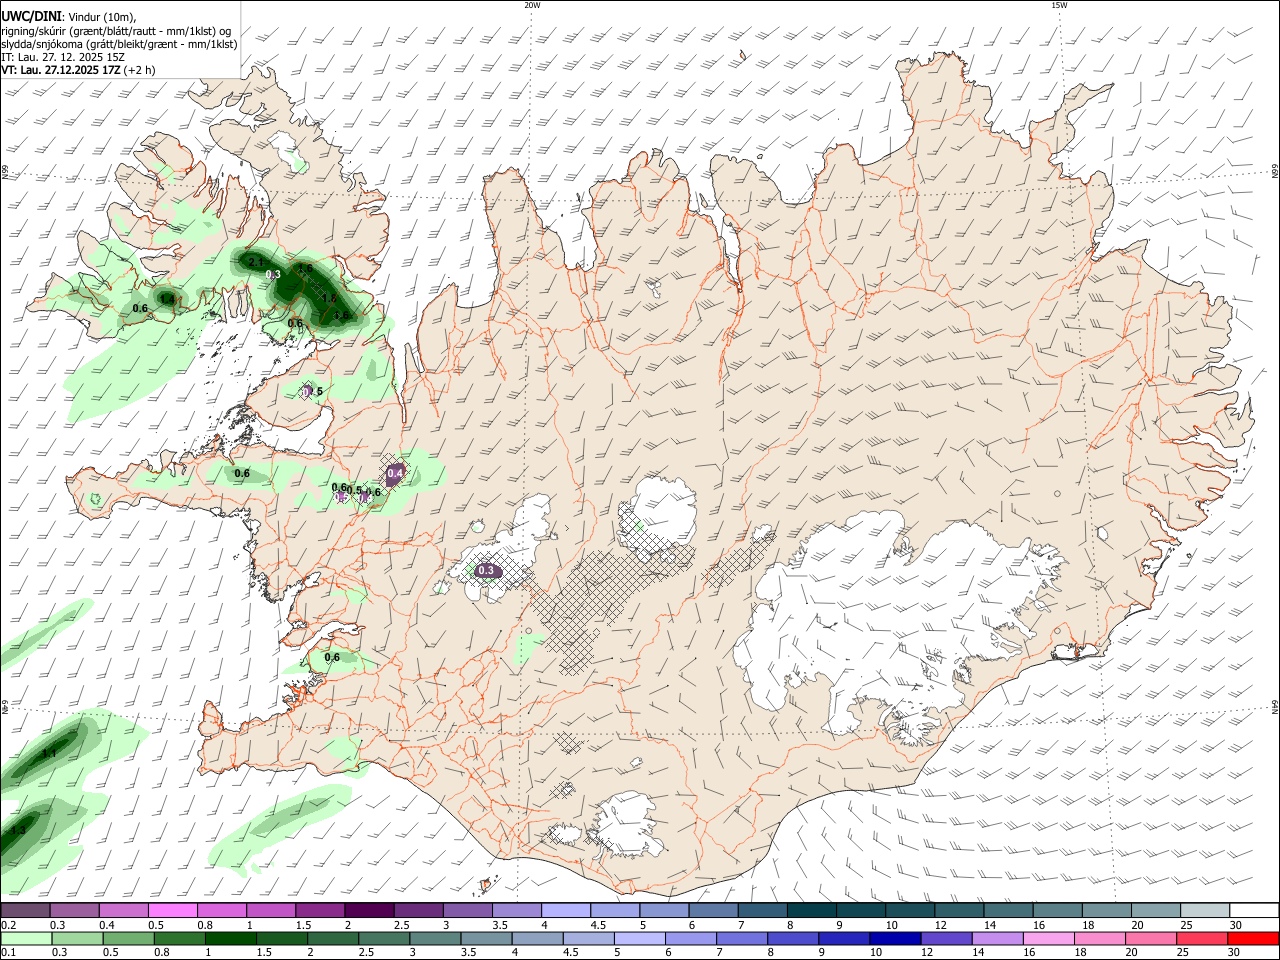This screenshot has height=960, width=1280.
Task: Pick the pink rain swatch between 18 and 20
Action: 1101,938
